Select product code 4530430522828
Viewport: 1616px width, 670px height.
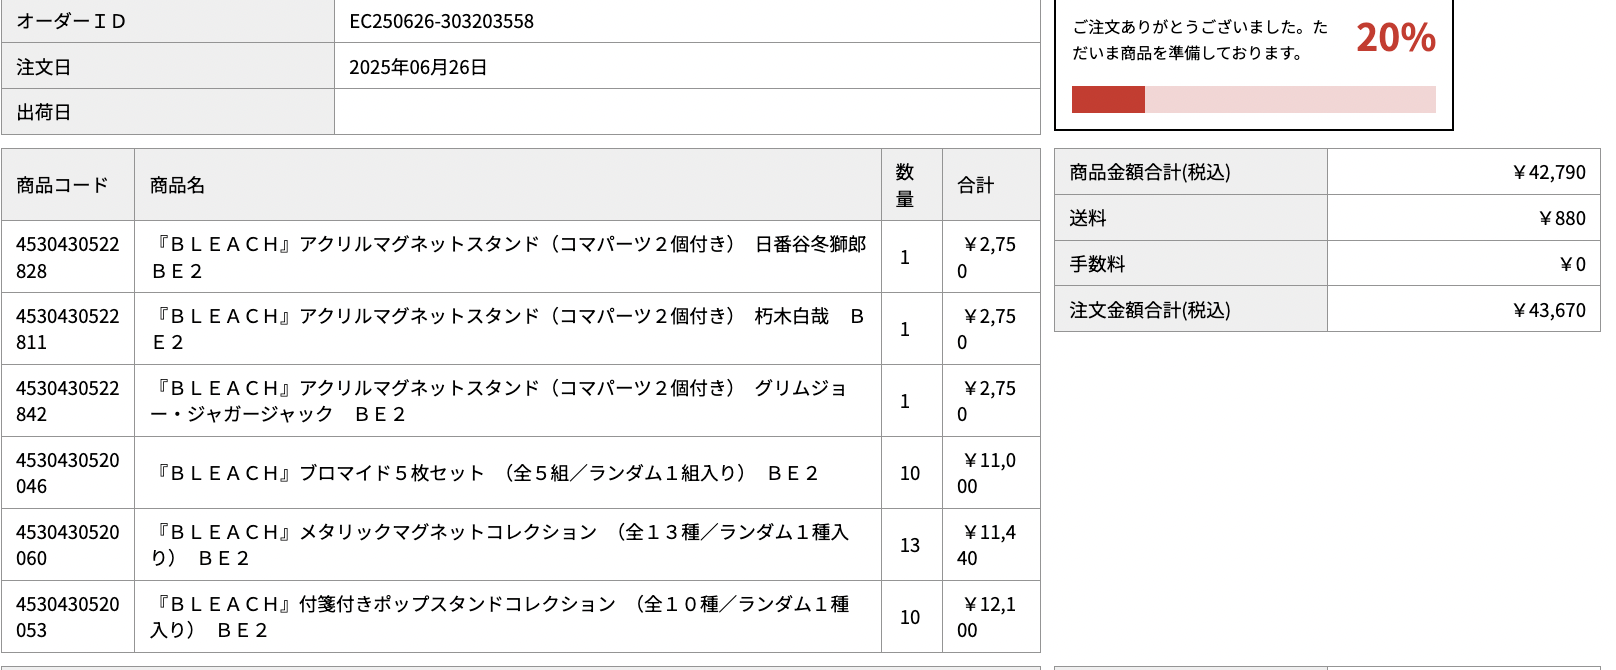click(67, 257)
